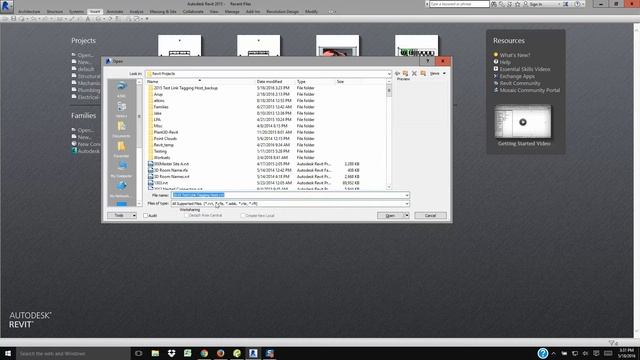The width and height of the screenshot is (640, 360).
Task: Open the blue help circle in system tray
Action: pos(542,353)
